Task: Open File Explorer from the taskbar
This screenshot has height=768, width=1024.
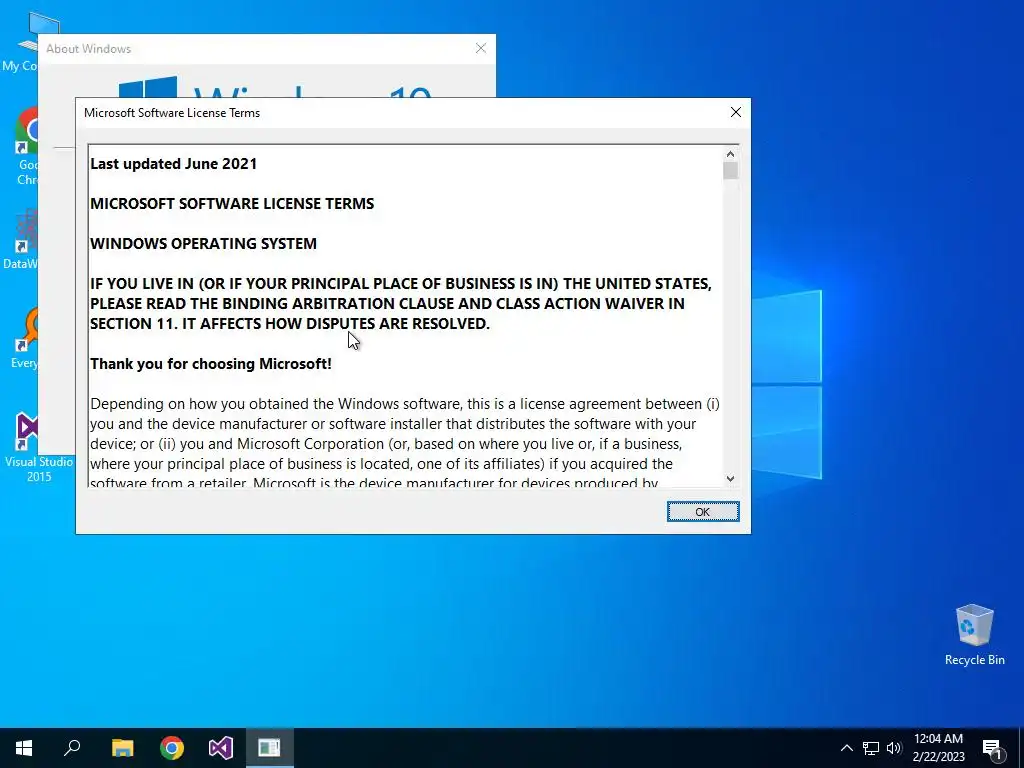Action: [x=122, y=748]
